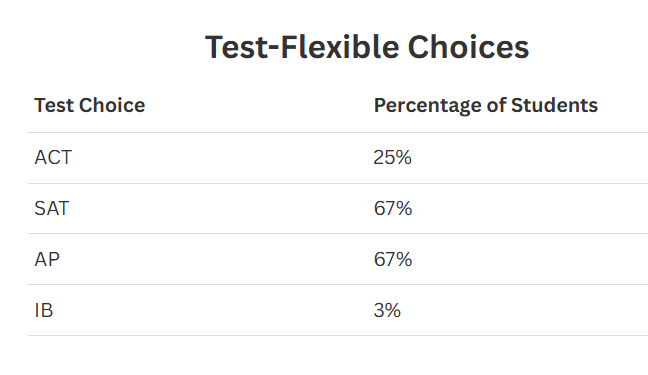The height and width of the screenshot is (375, 648).
Task: Click the divider between ACT and SAT rows
Action: 338,184
